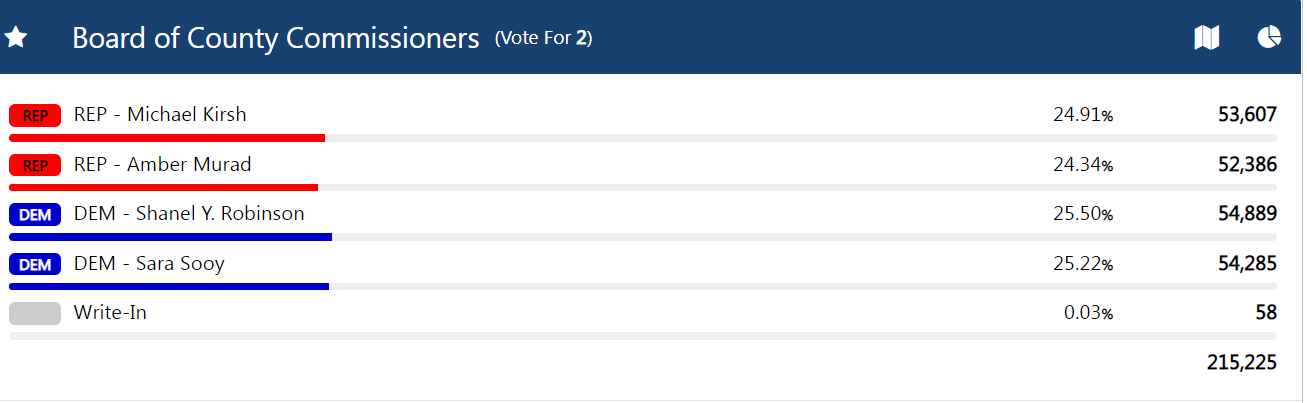1307x403 pixels.
Task: Click the Vote For 2 label
Action: 543,39
